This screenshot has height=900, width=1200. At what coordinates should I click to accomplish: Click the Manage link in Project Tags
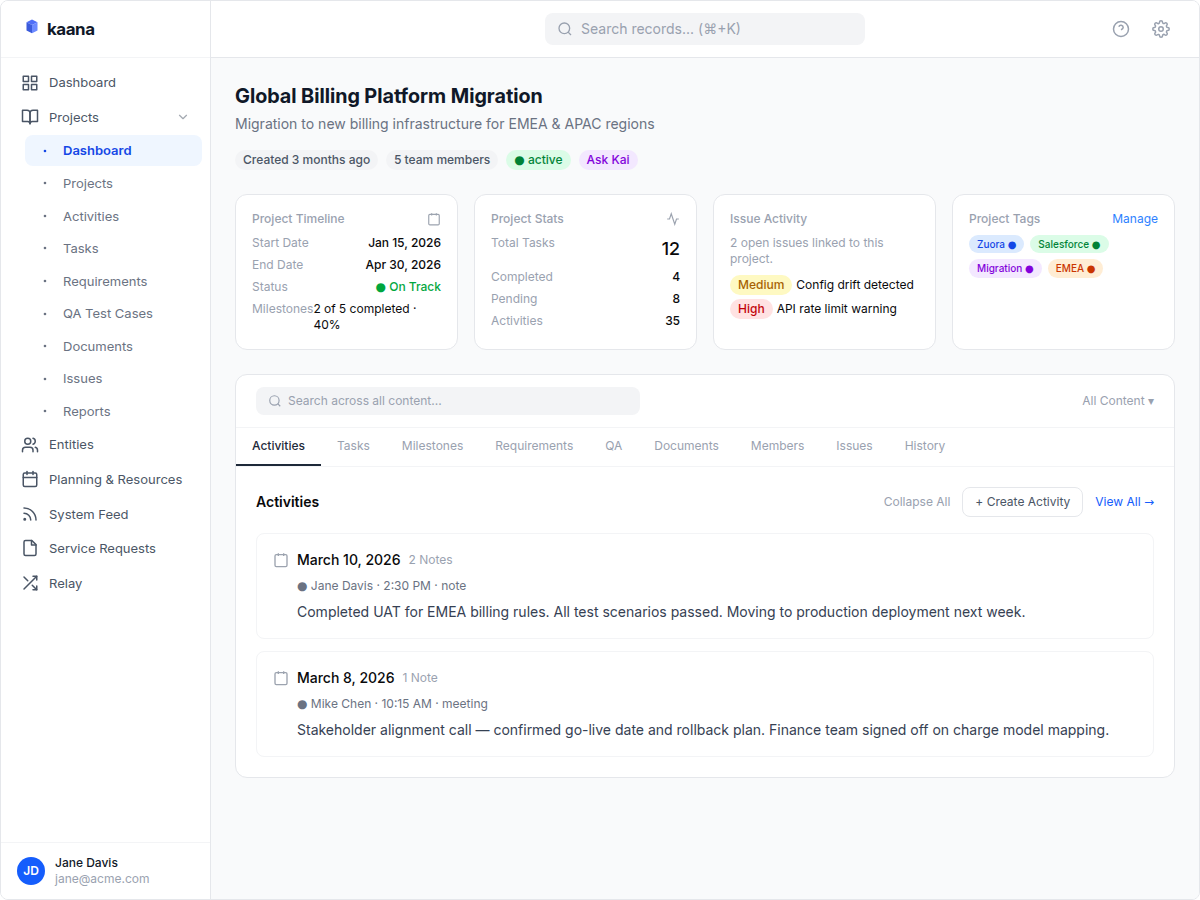[1135, 219]
